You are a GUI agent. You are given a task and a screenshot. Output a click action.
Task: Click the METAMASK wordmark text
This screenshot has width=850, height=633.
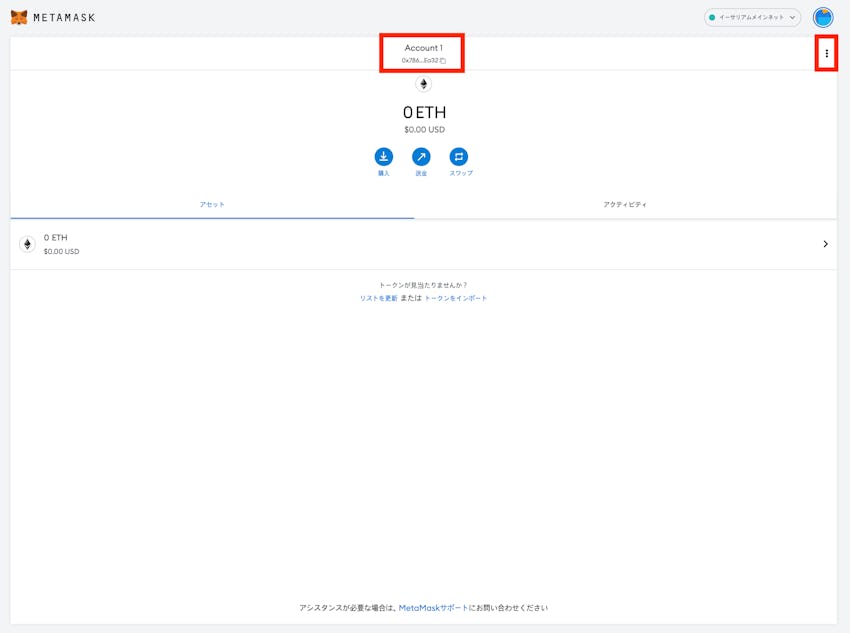(64, 17)
